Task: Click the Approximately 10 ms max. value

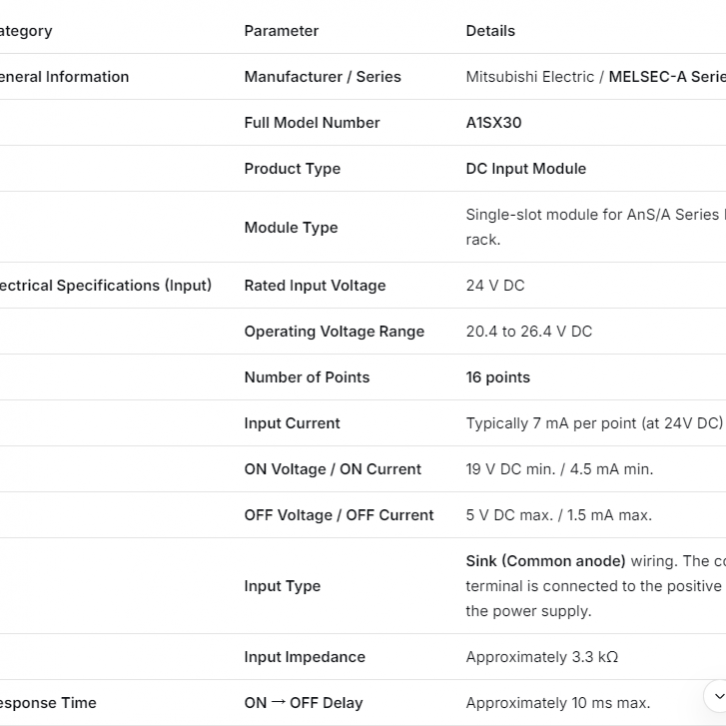Action: point(558,703)
